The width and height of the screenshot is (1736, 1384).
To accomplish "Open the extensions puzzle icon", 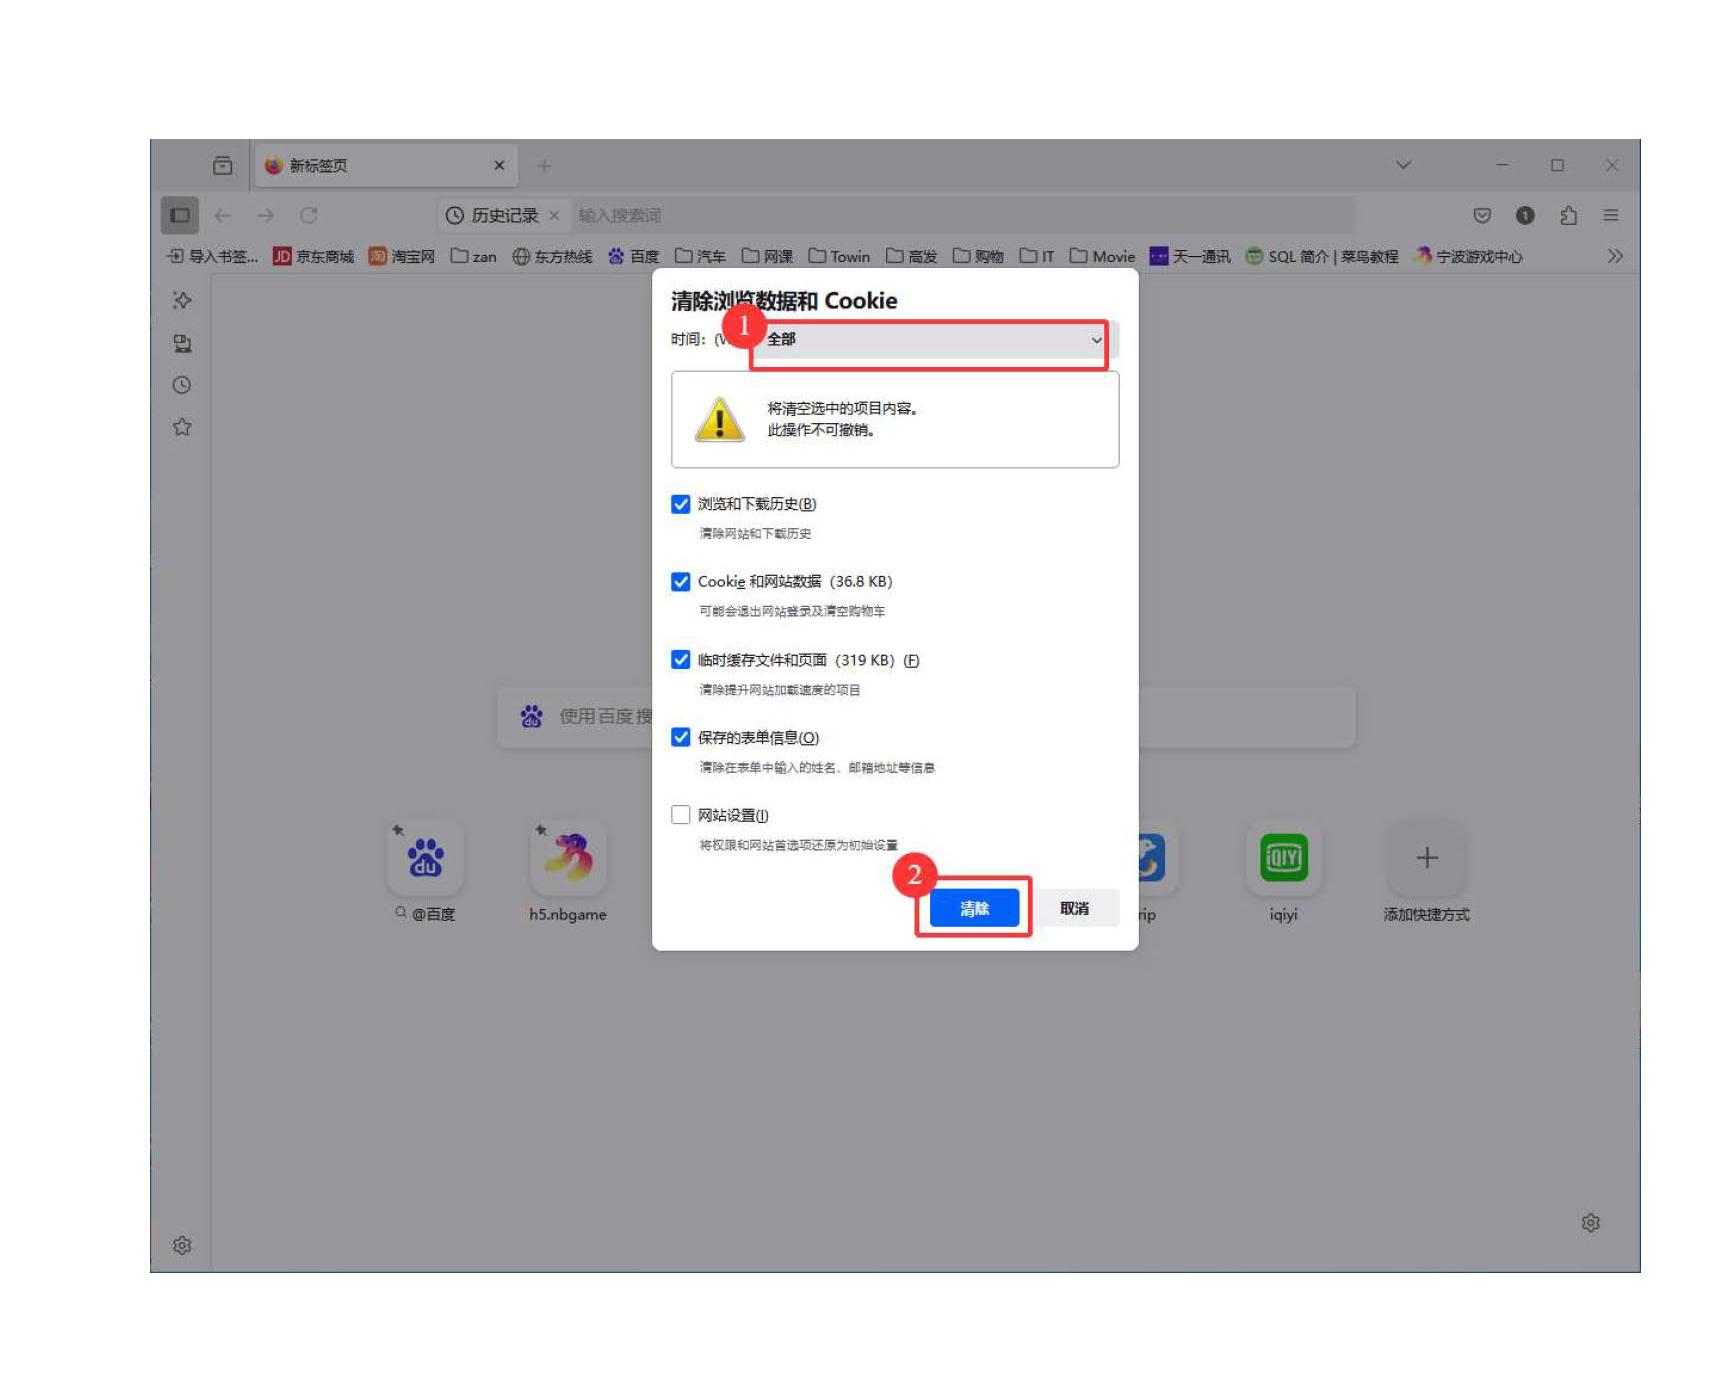I will (x=1568, y=215).
